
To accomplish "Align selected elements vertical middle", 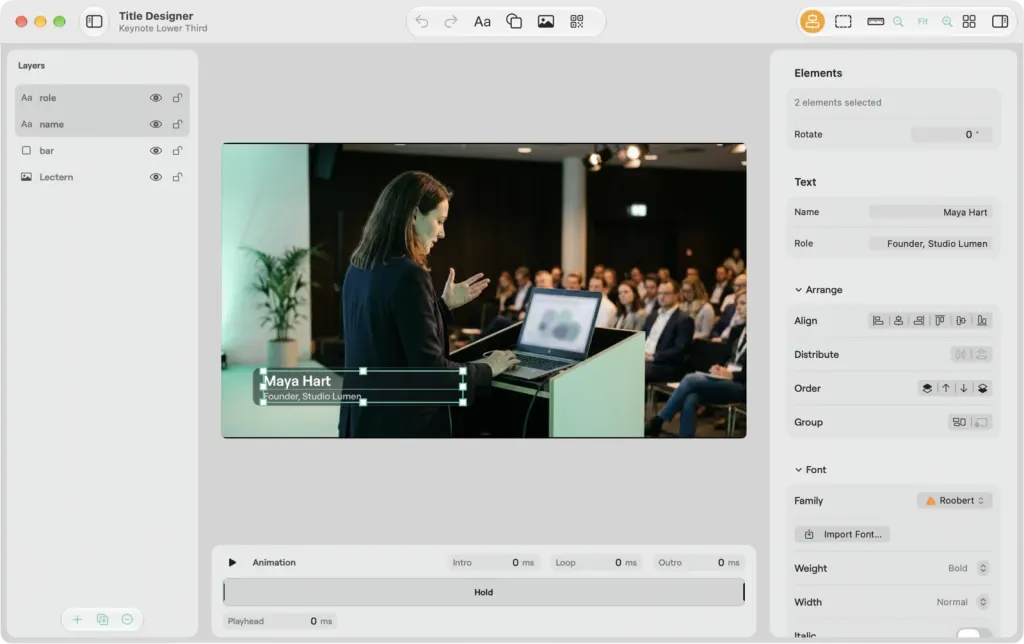I will coord(961,321).
